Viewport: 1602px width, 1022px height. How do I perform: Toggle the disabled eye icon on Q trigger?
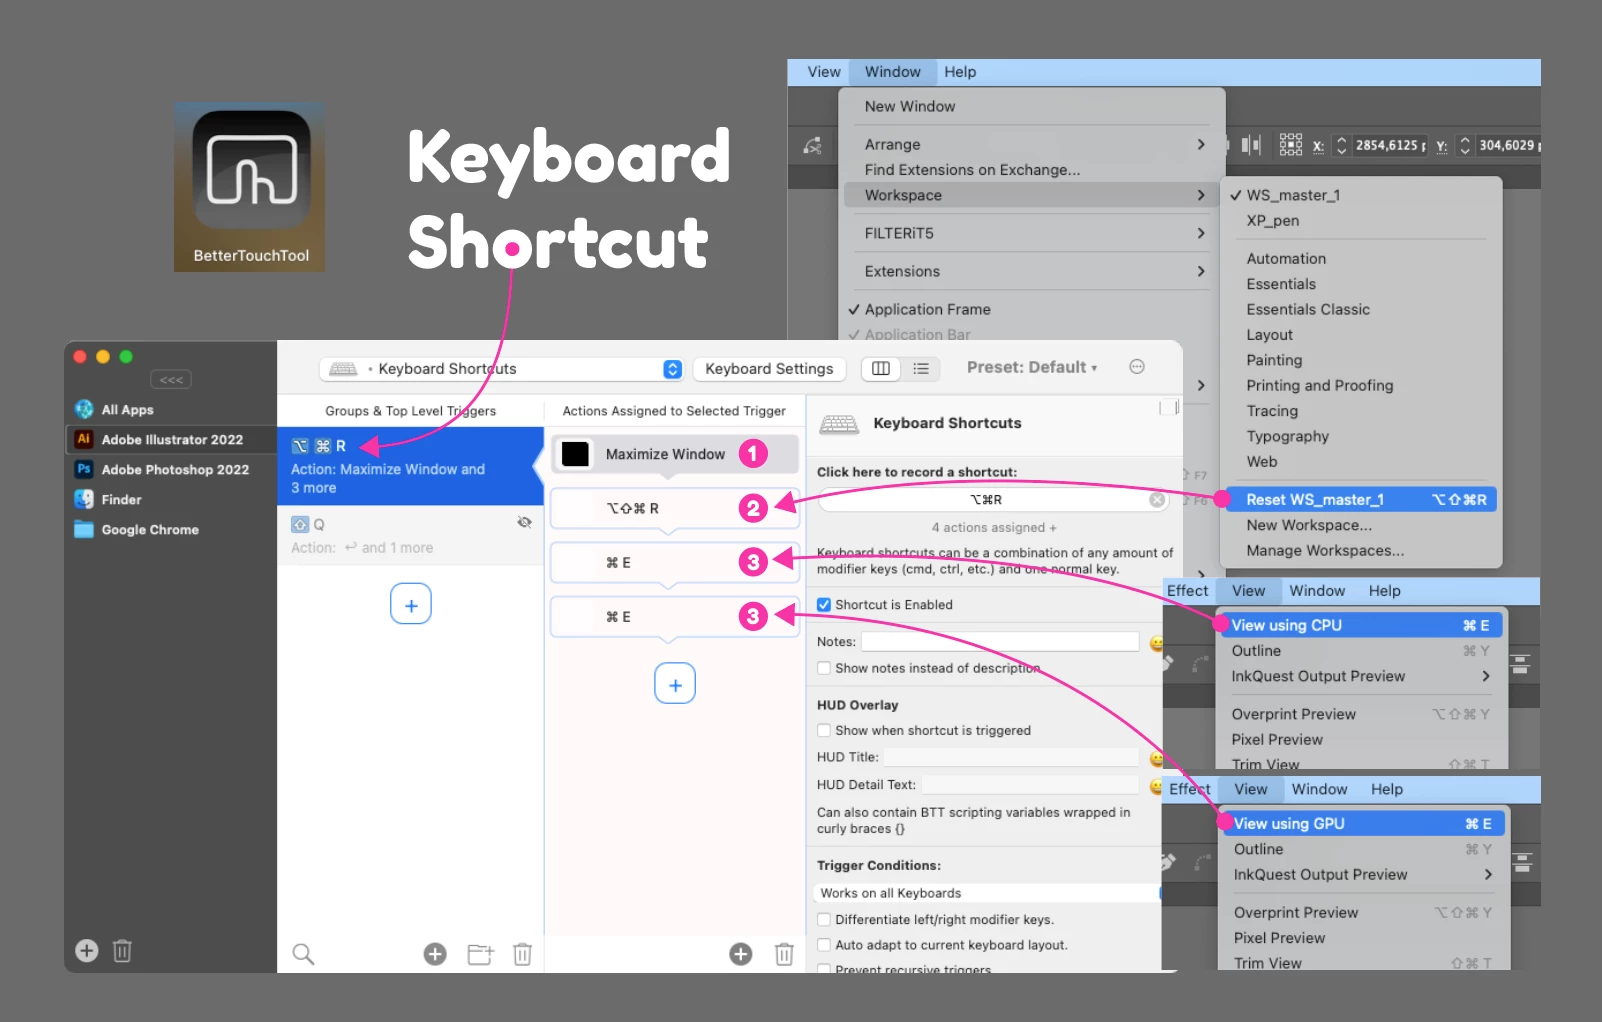[524, 522]
